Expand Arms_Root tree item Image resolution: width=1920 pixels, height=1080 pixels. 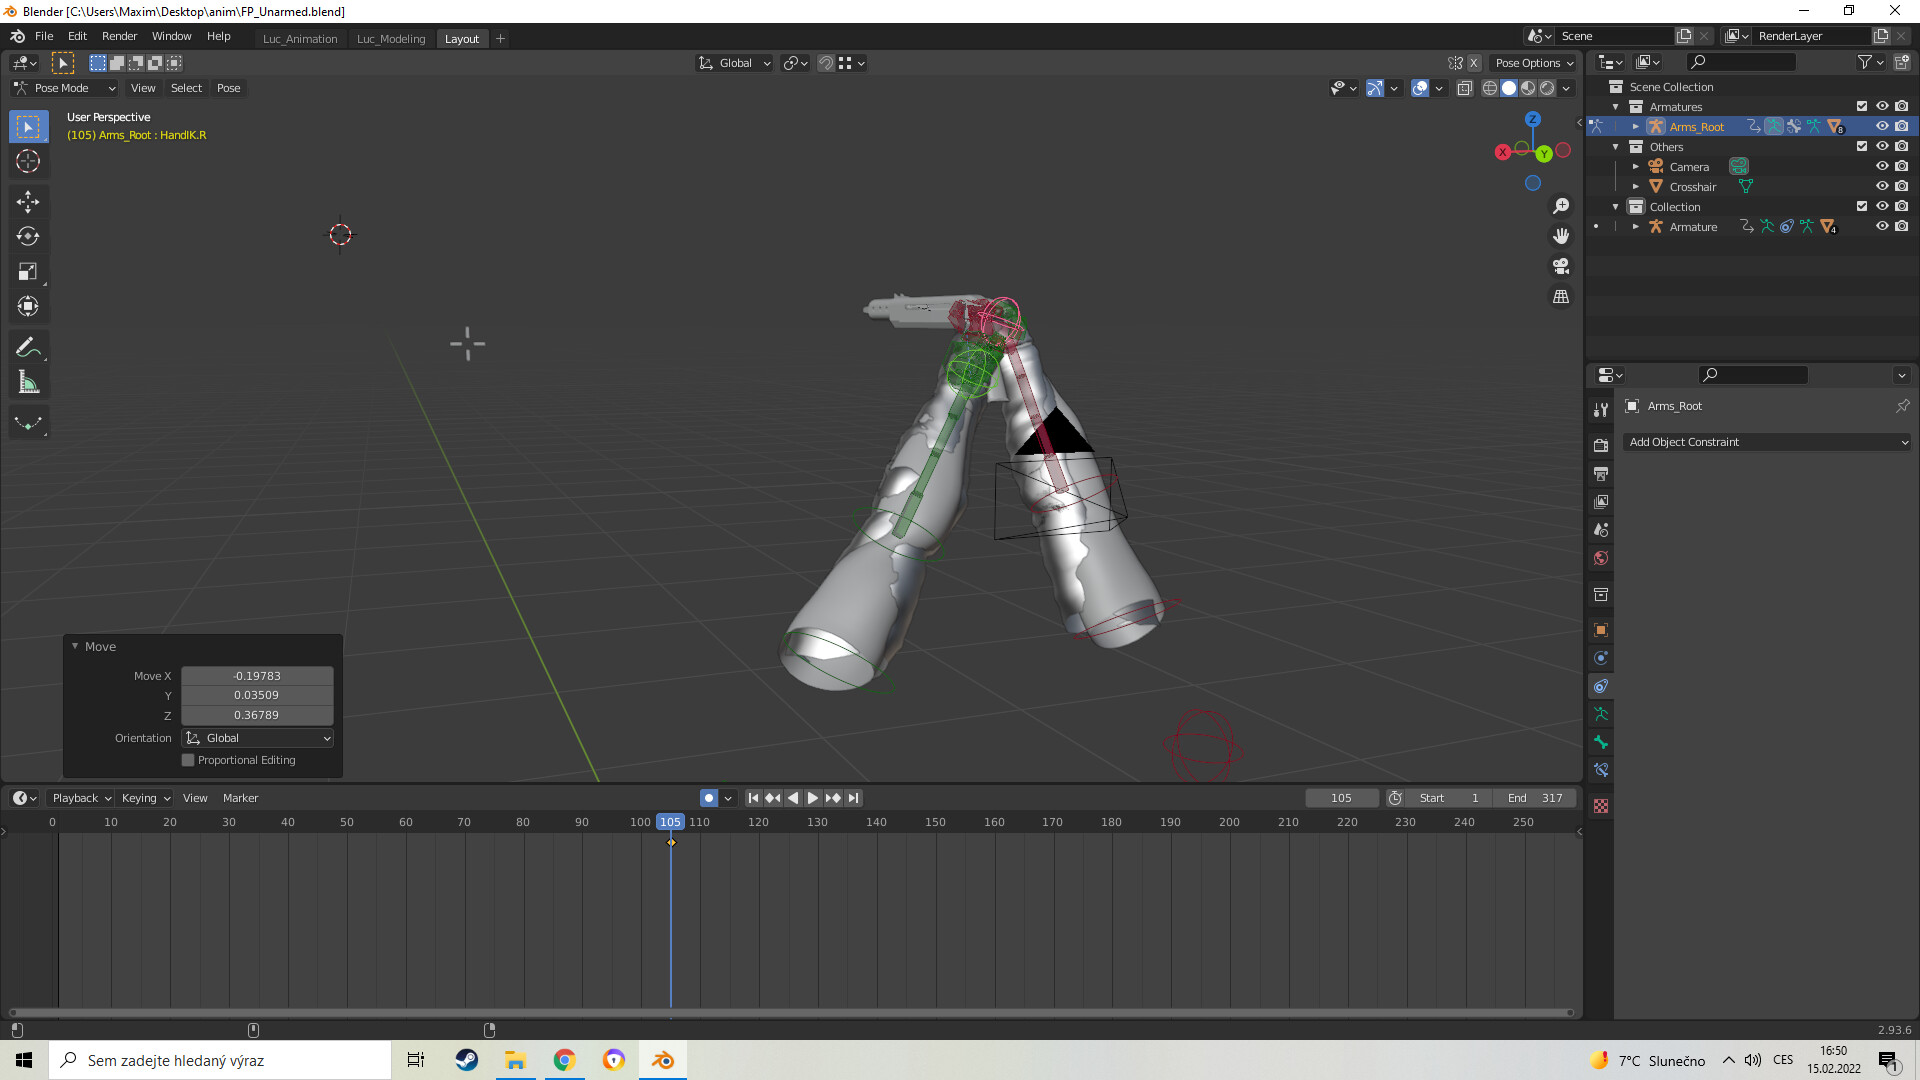coord(1636,127)
